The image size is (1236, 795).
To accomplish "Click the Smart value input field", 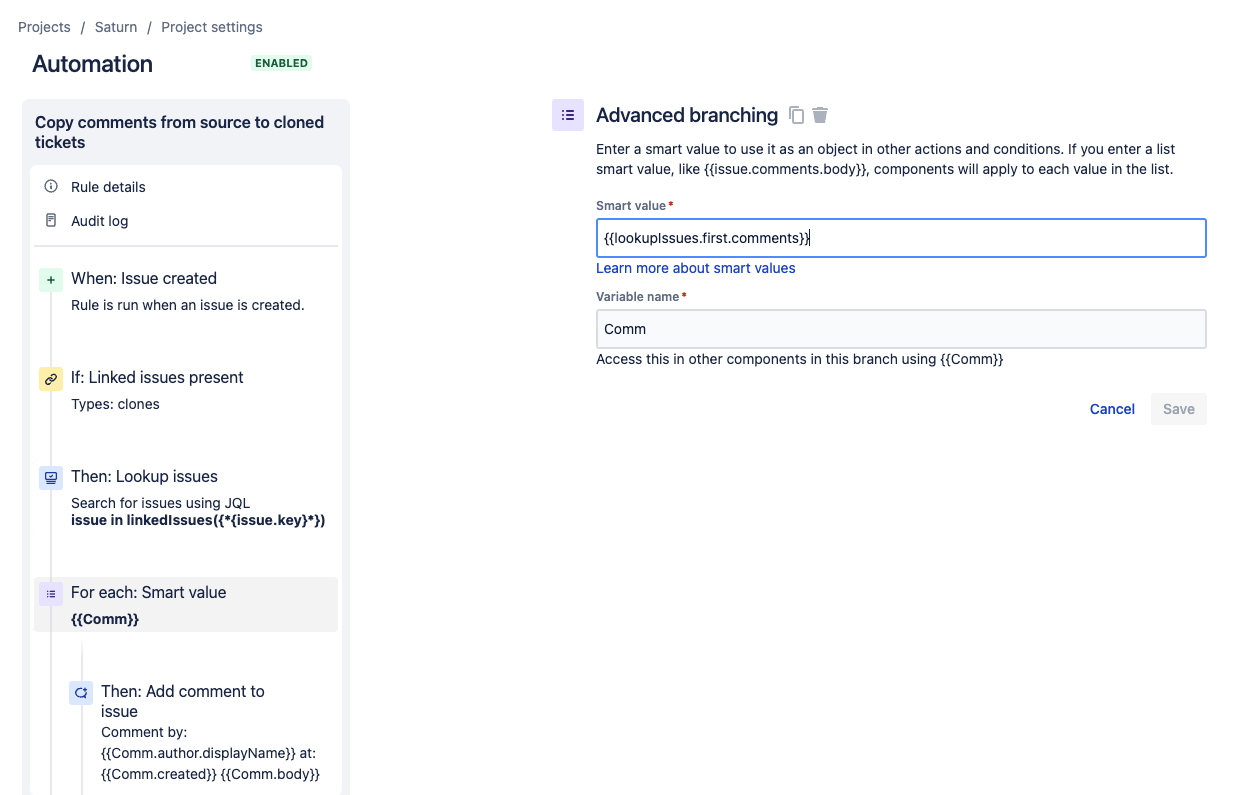I will click(900, 237).
